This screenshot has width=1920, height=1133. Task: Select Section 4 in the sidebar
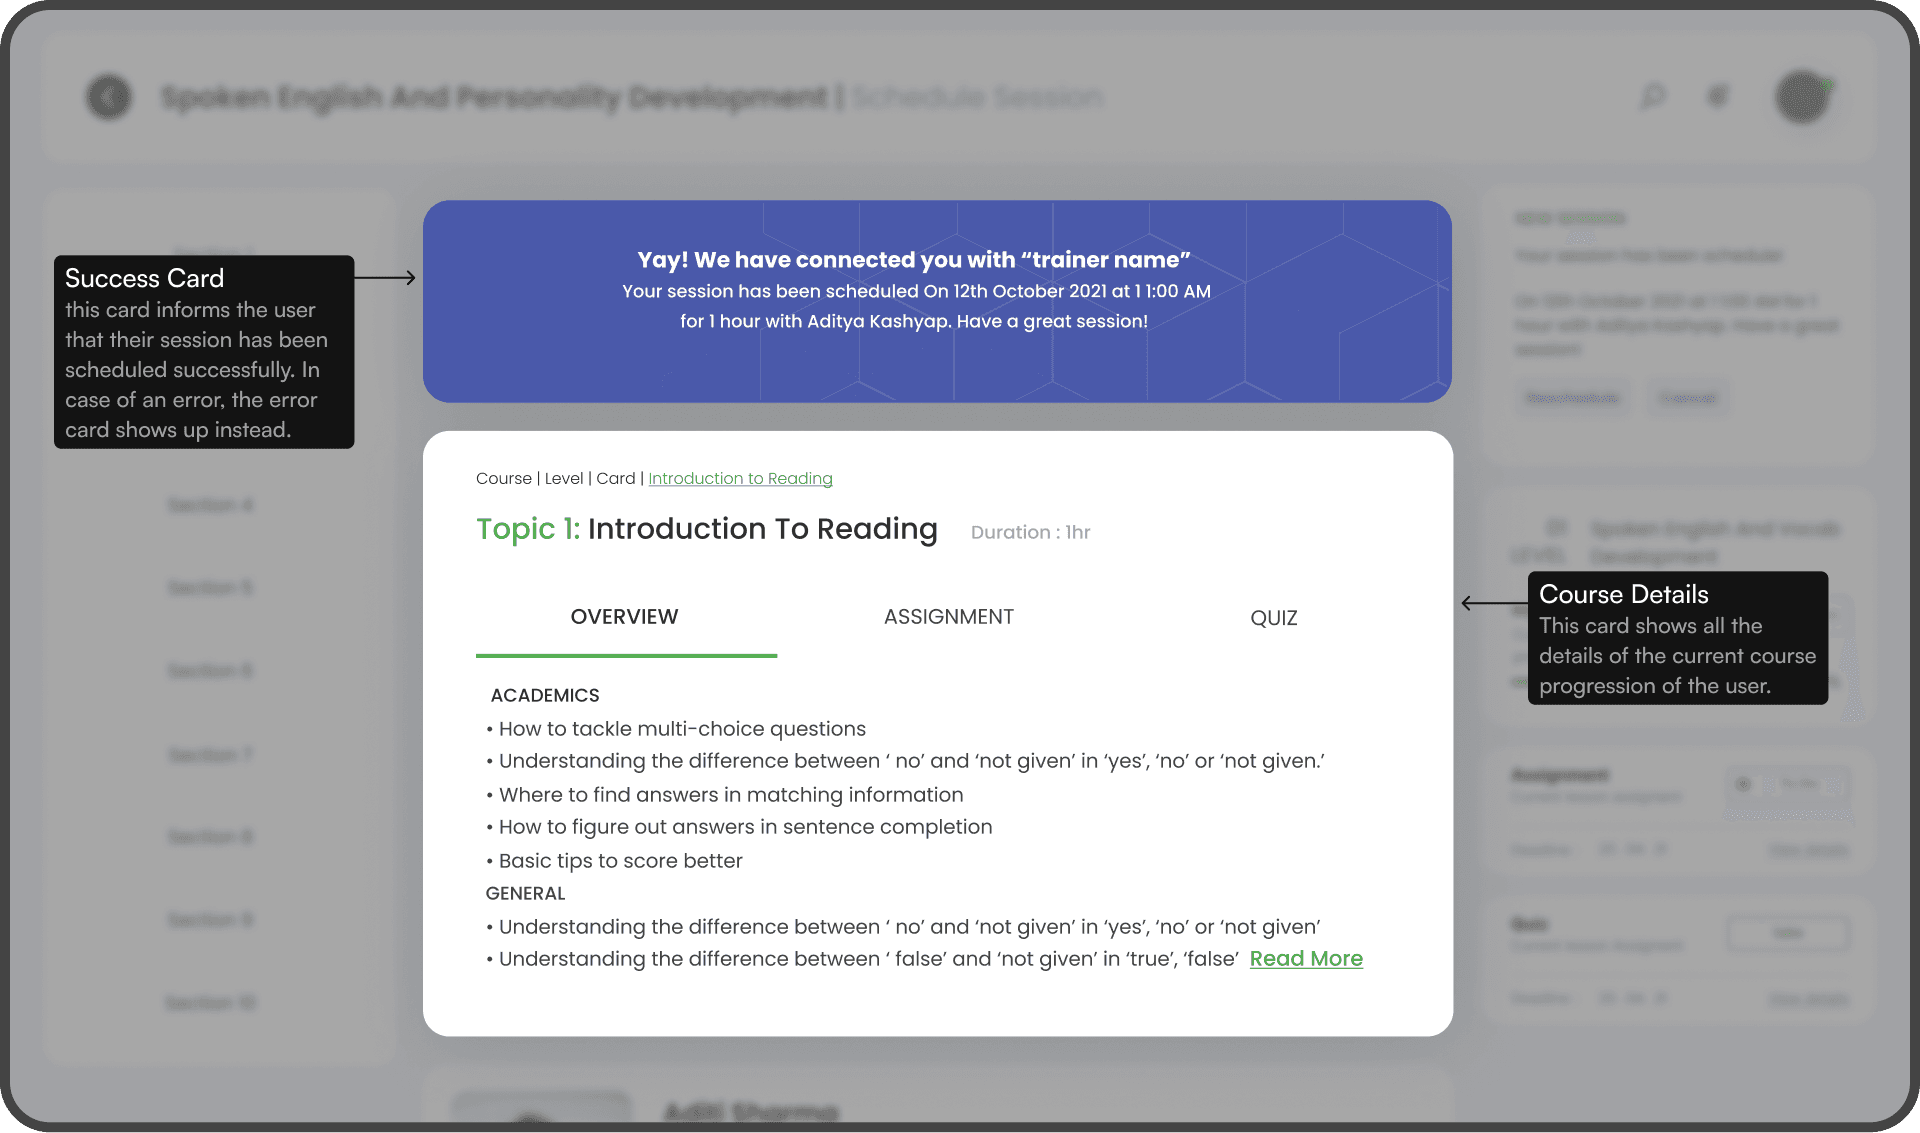[210, 505]
